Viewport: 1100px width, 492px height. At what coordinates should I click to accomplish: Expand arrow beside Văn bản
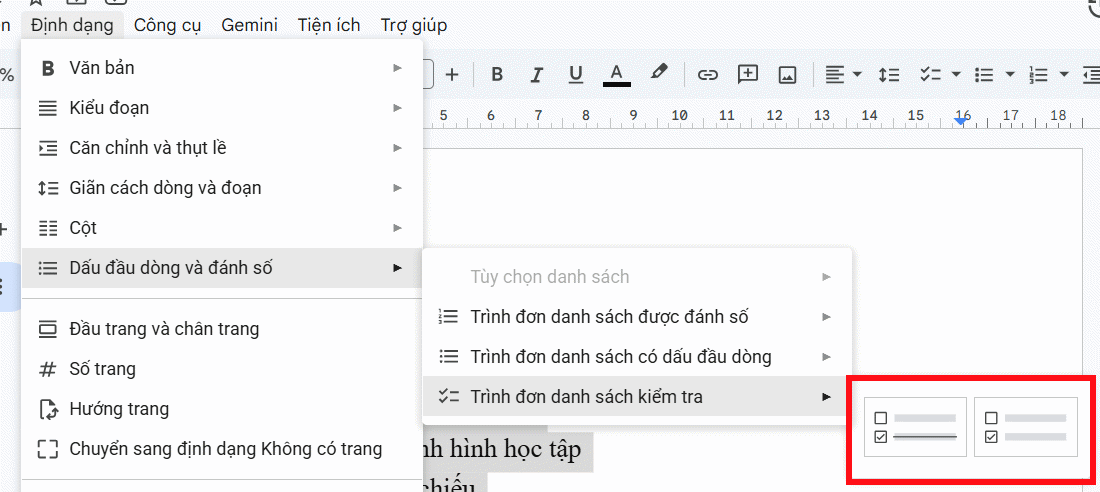tap(397, 68)
